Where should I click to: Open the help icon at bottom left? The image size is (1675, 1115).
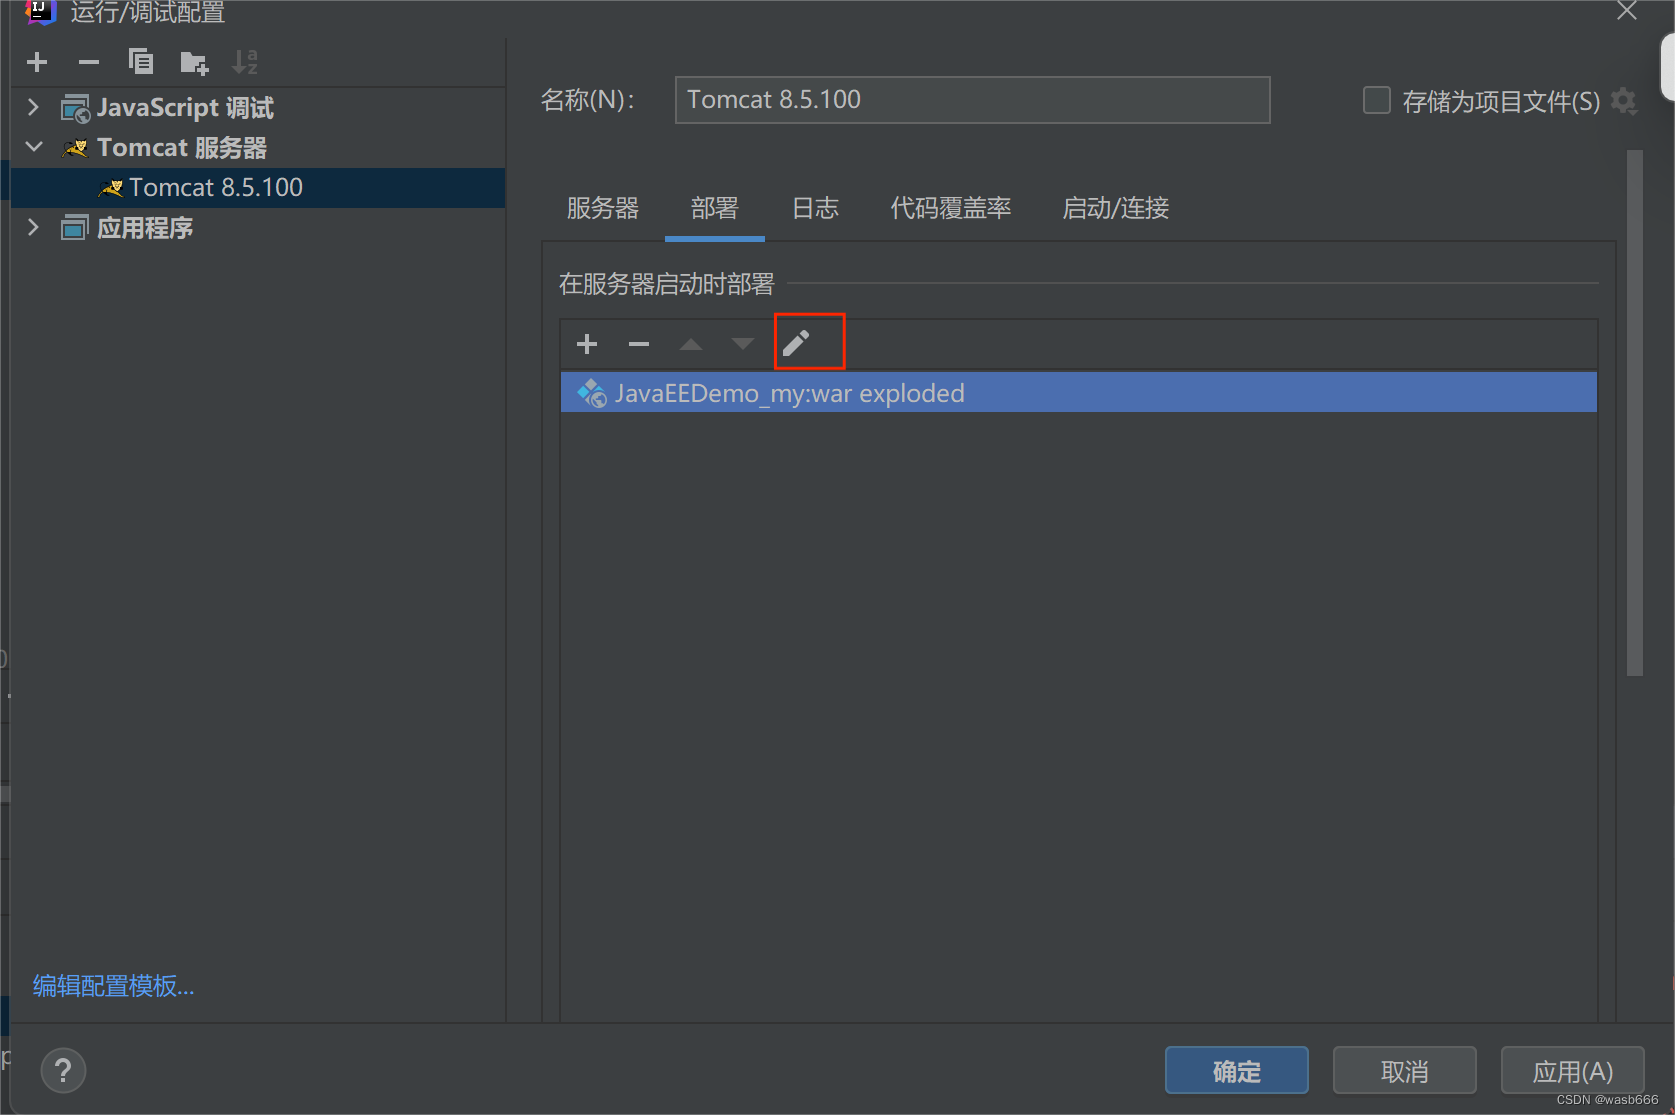tap(63, 1070)
